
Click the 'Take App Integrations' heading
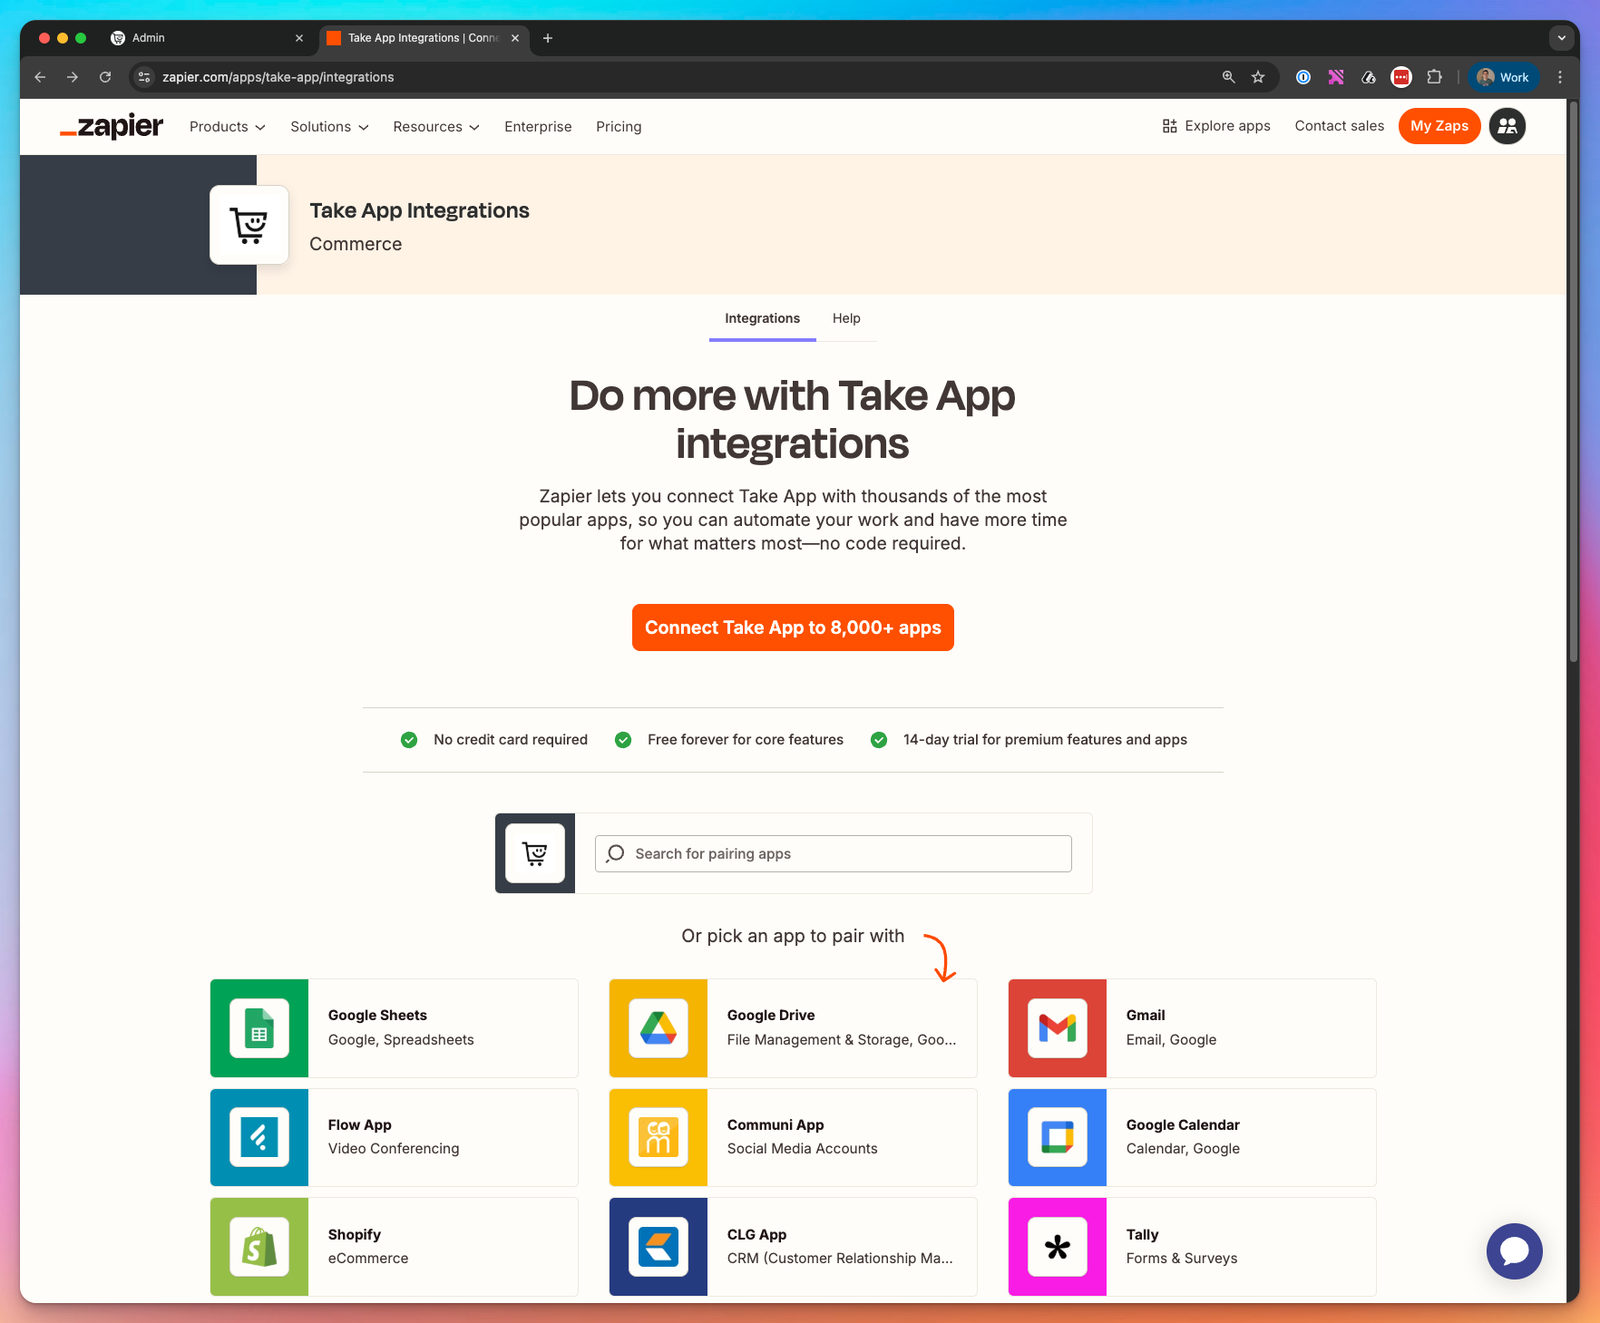click(x=419, y=211)
